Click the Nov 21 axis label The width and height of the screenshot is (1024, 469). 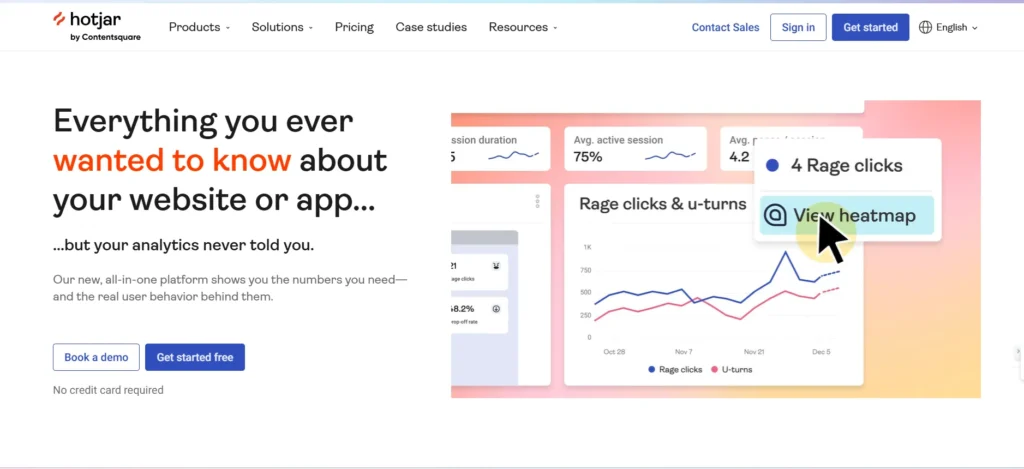click(x=754, y=352)
